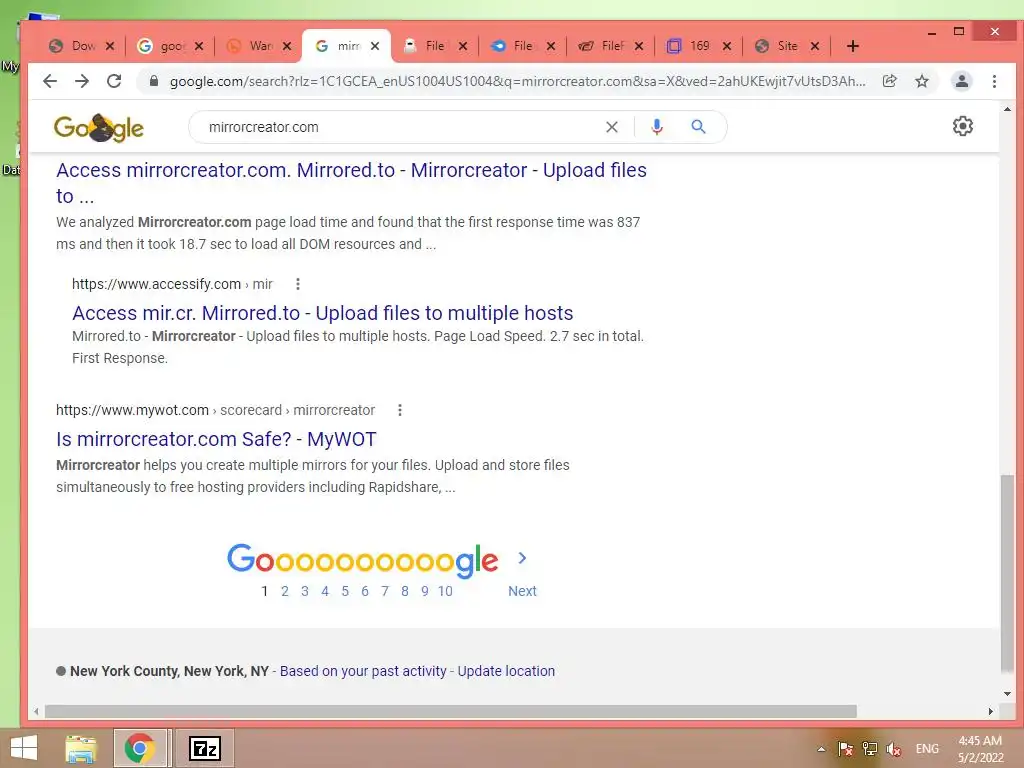Select the Chrome taskbar icon
This screenshot has width=1024, height=768.
140,748
